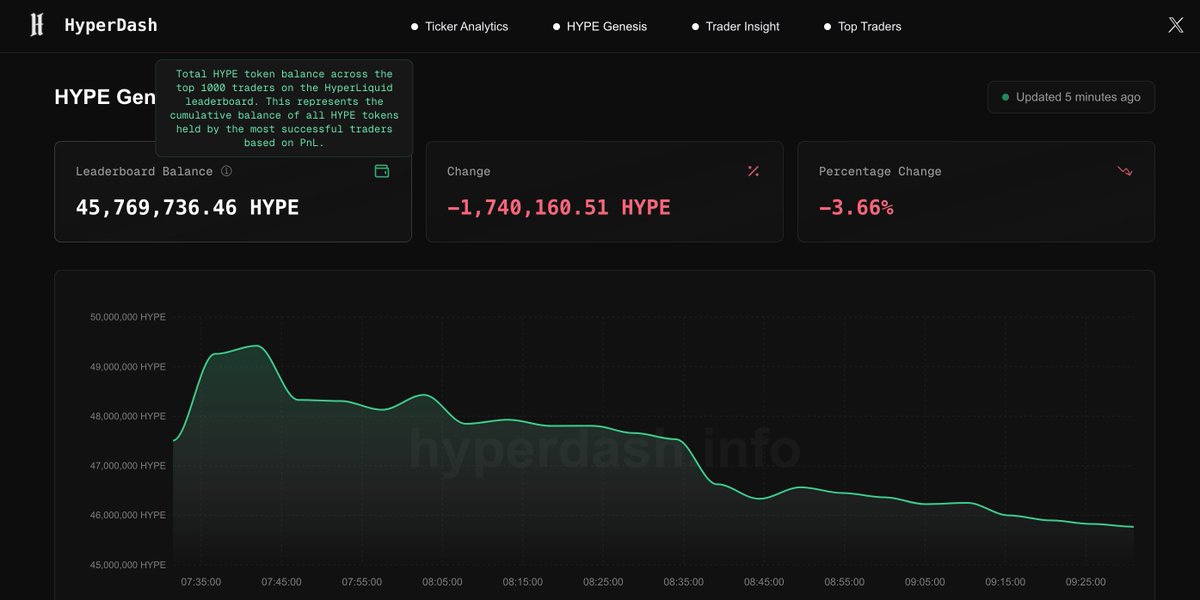Click the -3.66% percentage change figure
This screenshot has width=1200, height=600.
tap(853, 207)
